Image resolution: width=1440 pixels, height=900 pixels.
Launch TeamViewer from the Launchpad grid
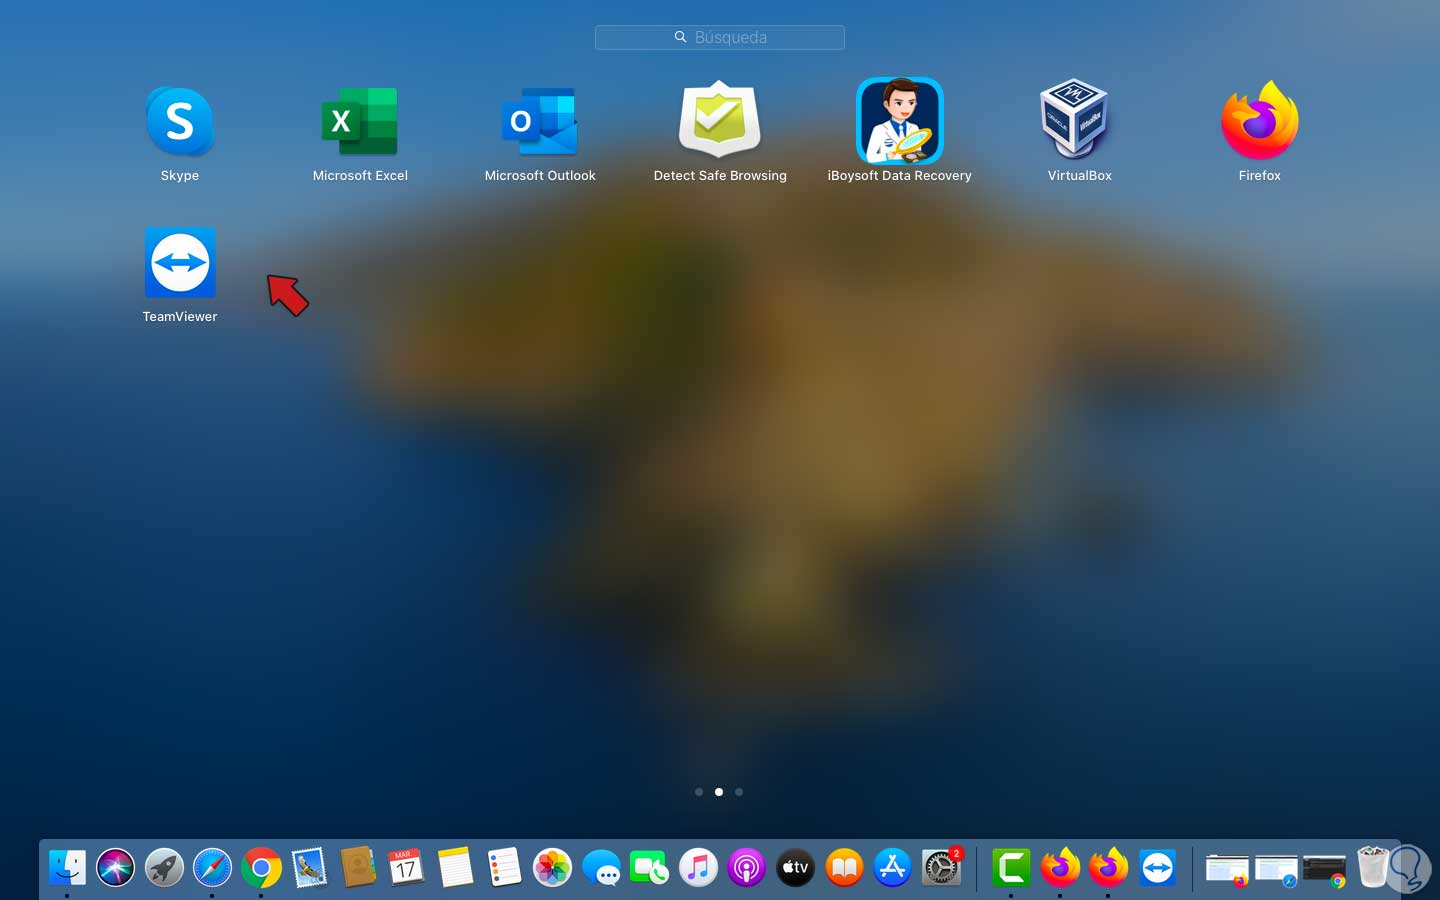[180, 262]
